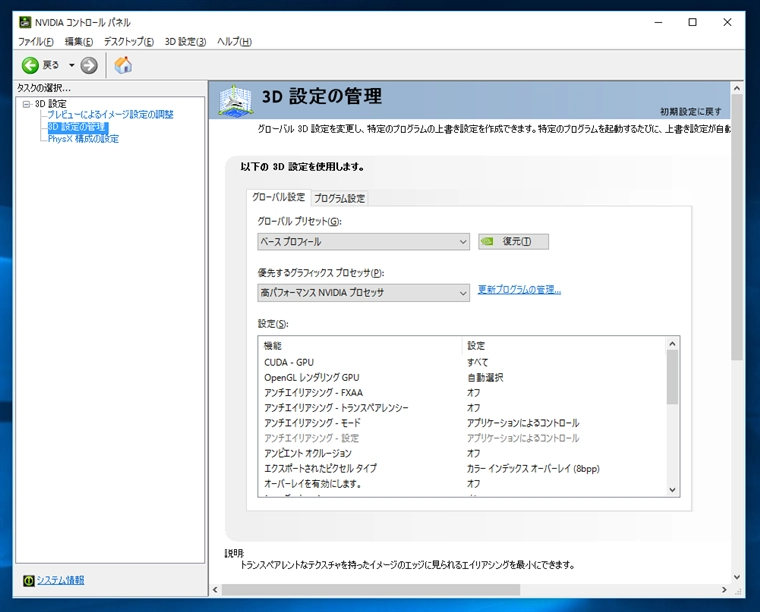Open the 更新プログラムの管理 link
This screenshot has height=612, width=760.
click(519, 290)
